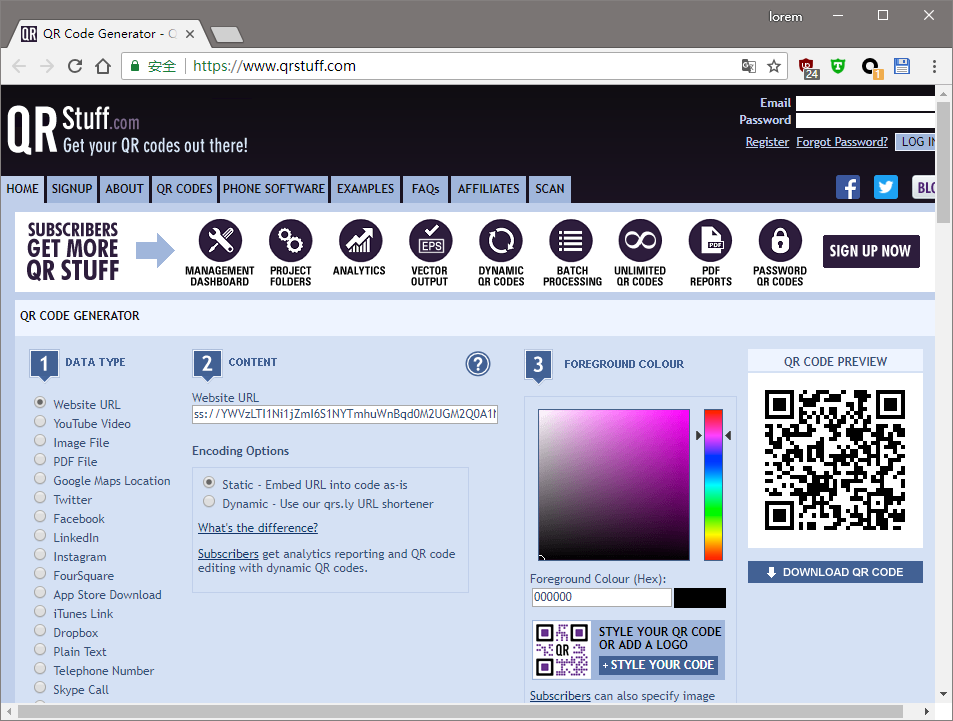
Task: Click the Foreground Colour hex input field
Action: [x=602, y=597]
